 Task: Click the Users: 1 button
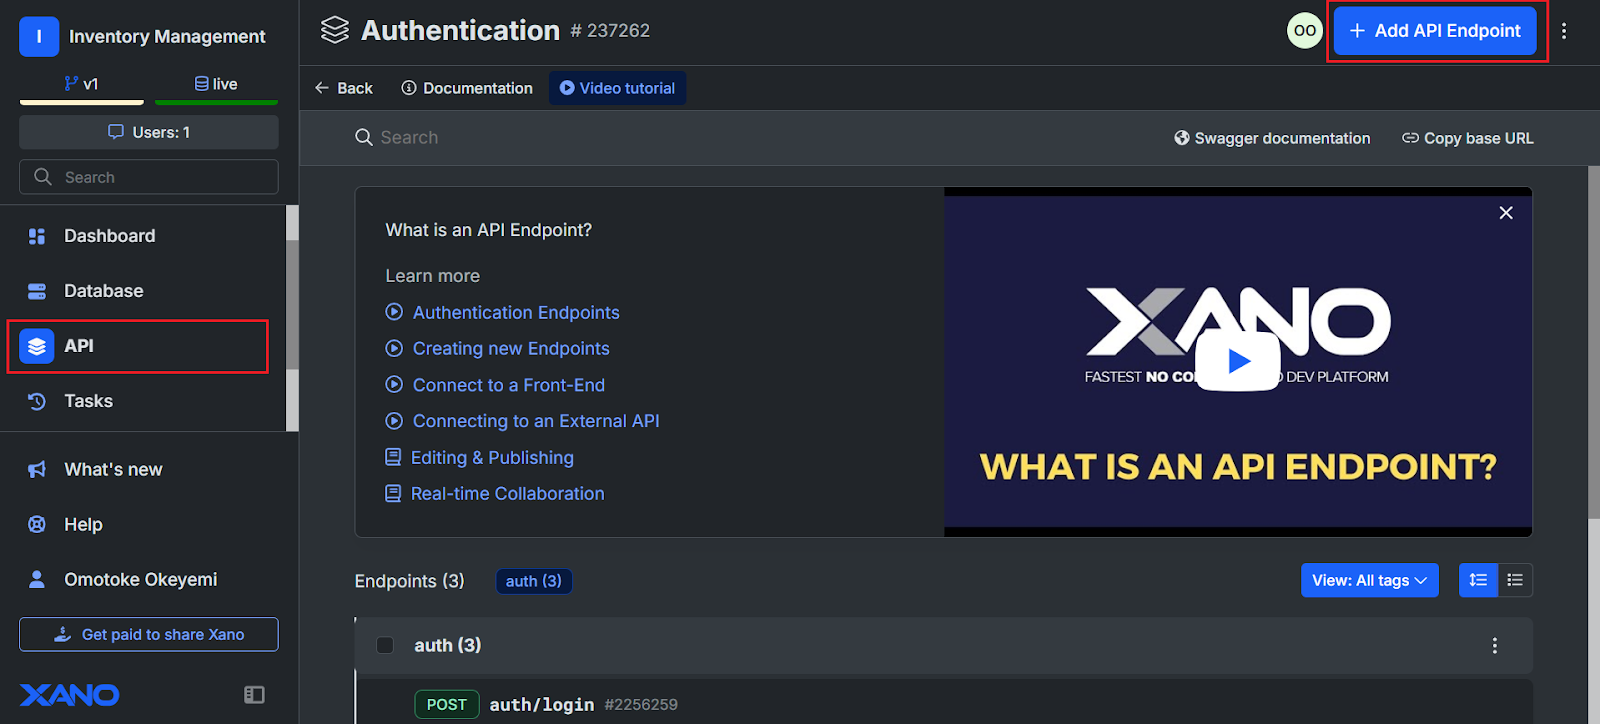click(x=149, y=132)
